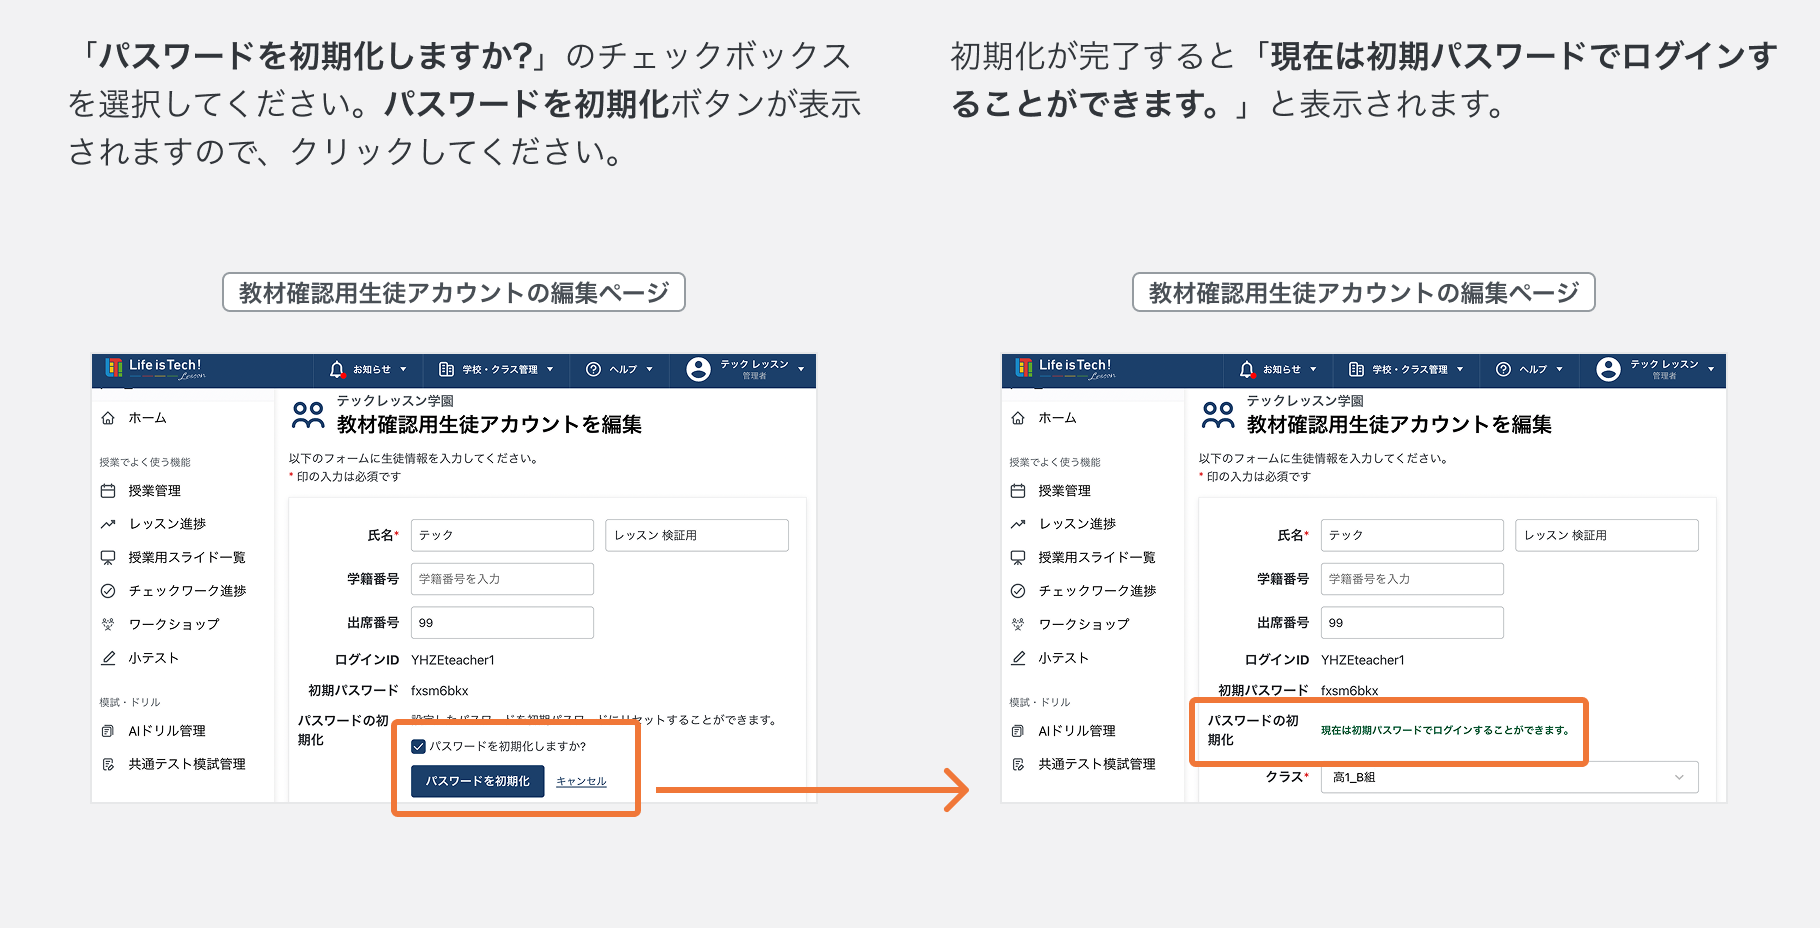Click ヘルプ question mark icon in right screenshot

click(x=1503, y=370)
